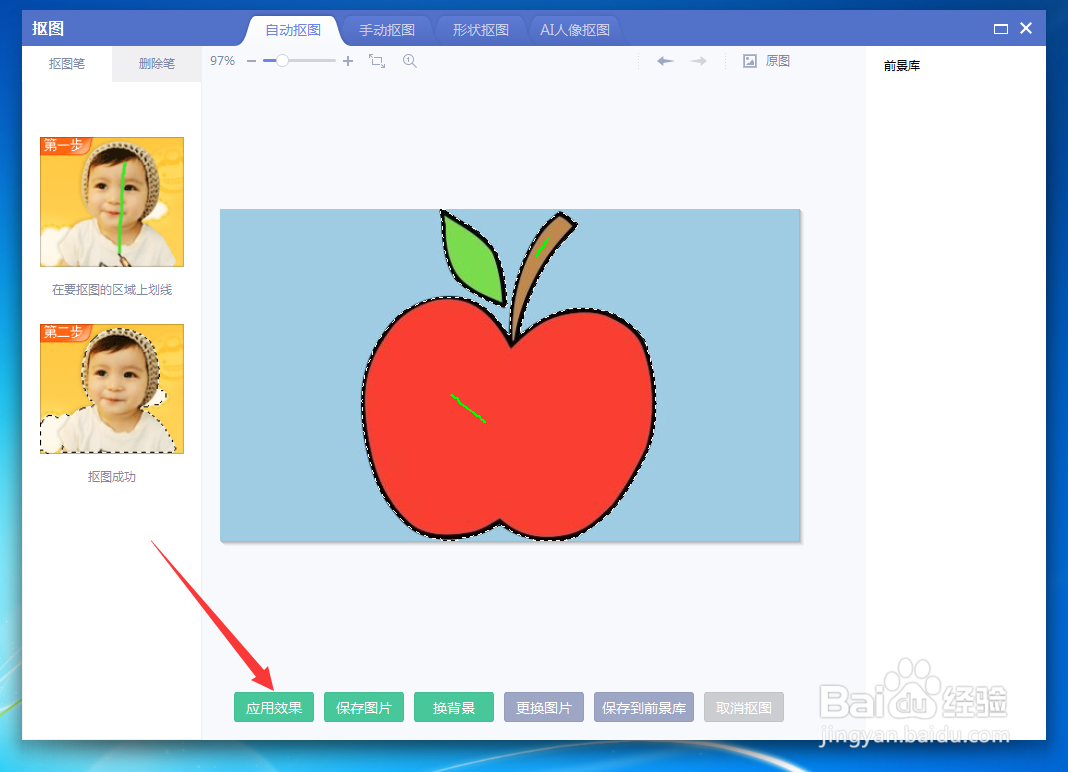Click the undo left arrow
Image resolution: width=1068 pixels, height=772 pixels.
tap(665, 61)
